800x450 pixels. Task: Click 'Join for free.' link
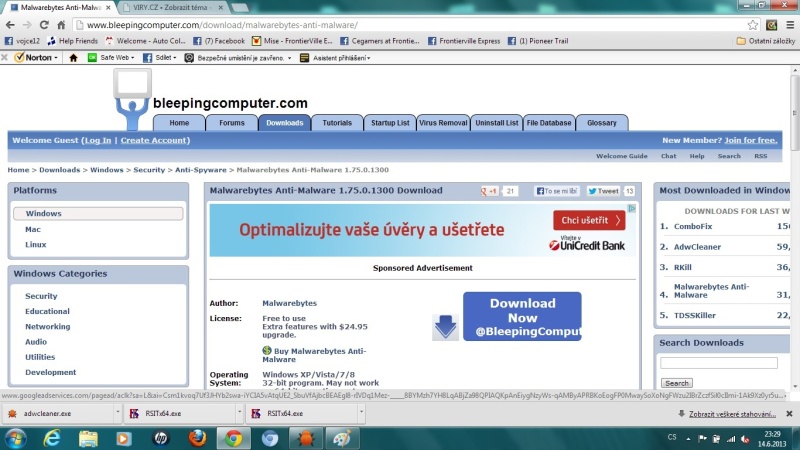click(x=751, y=140)
